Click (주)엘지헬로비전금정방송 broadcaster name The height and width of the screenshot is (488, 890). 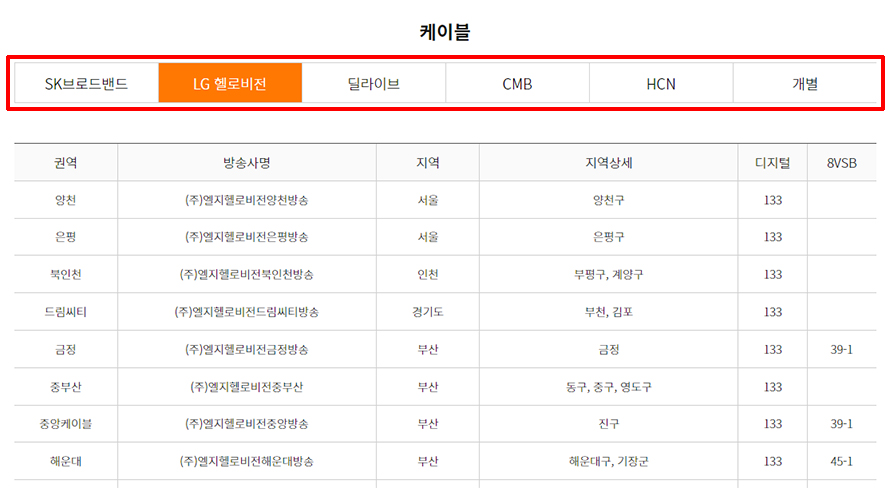tap(246, 349)
